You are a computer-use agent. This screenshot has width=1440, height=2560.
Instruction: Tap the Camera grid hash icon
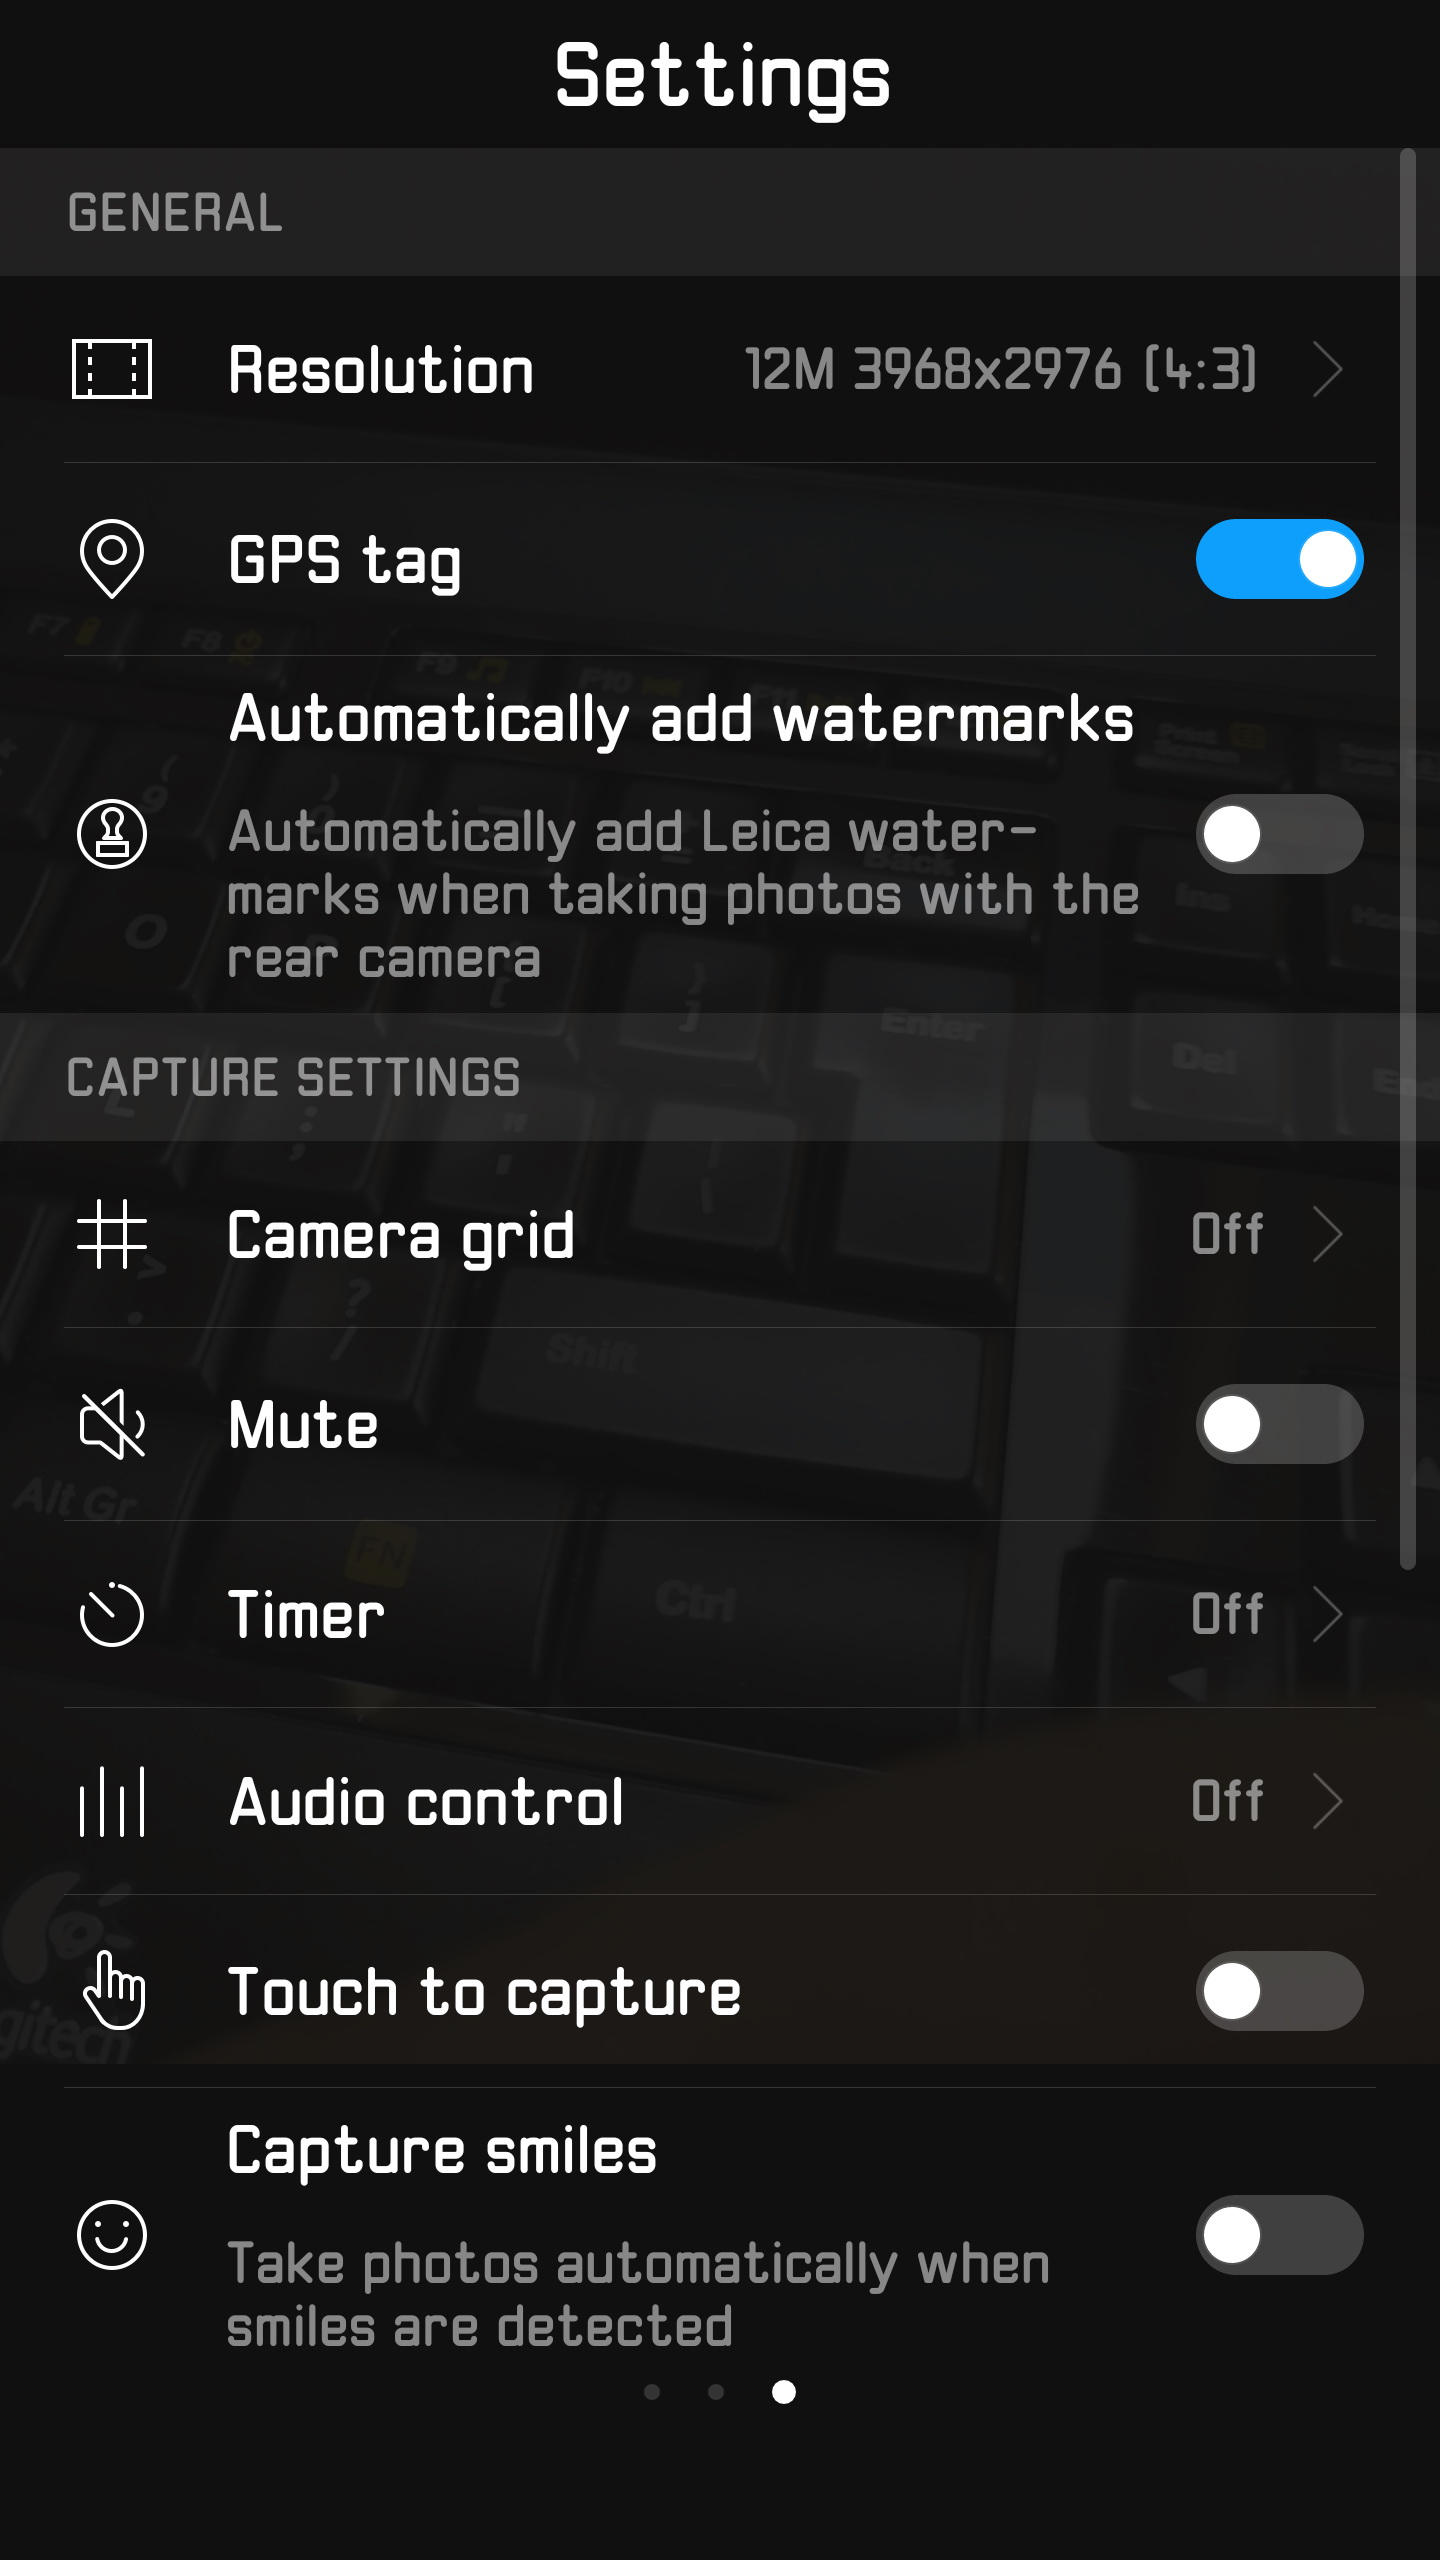click(112, 1234)
